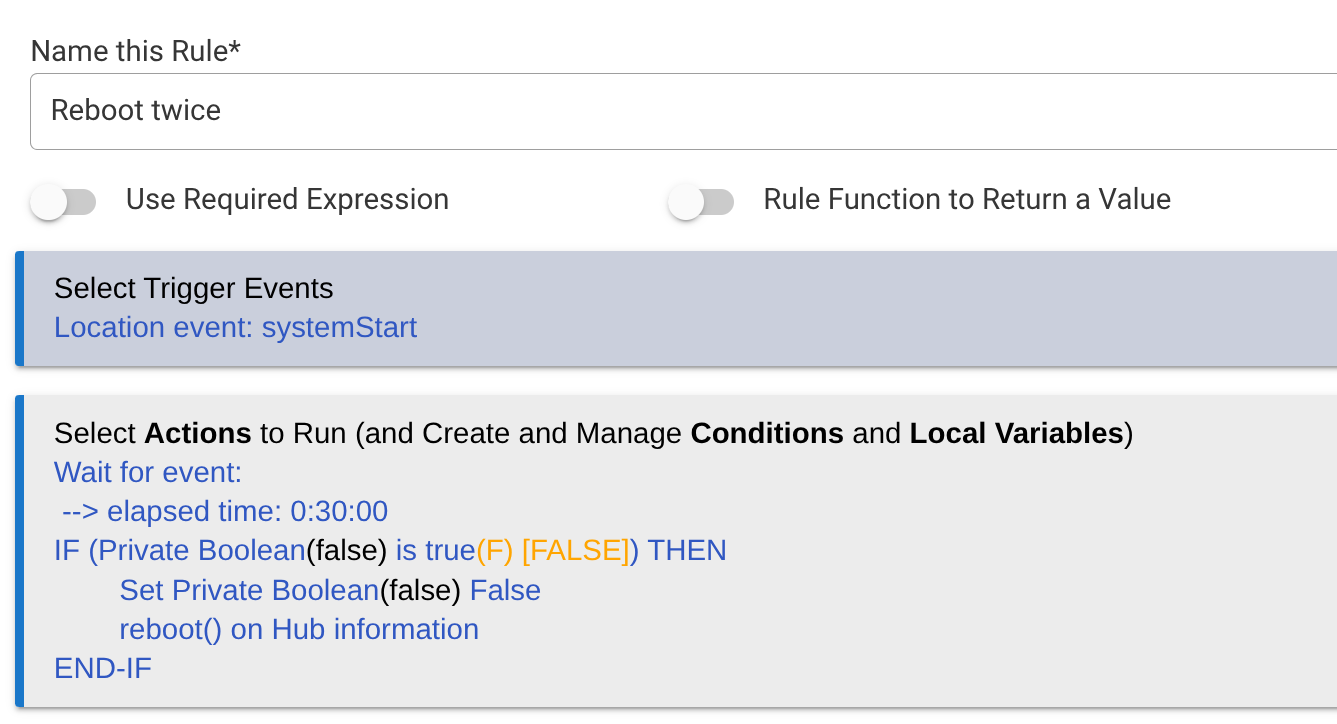Enable Rule Function to Return a Value switch
The image size is (1337, 724).
(x=700, y=202)
